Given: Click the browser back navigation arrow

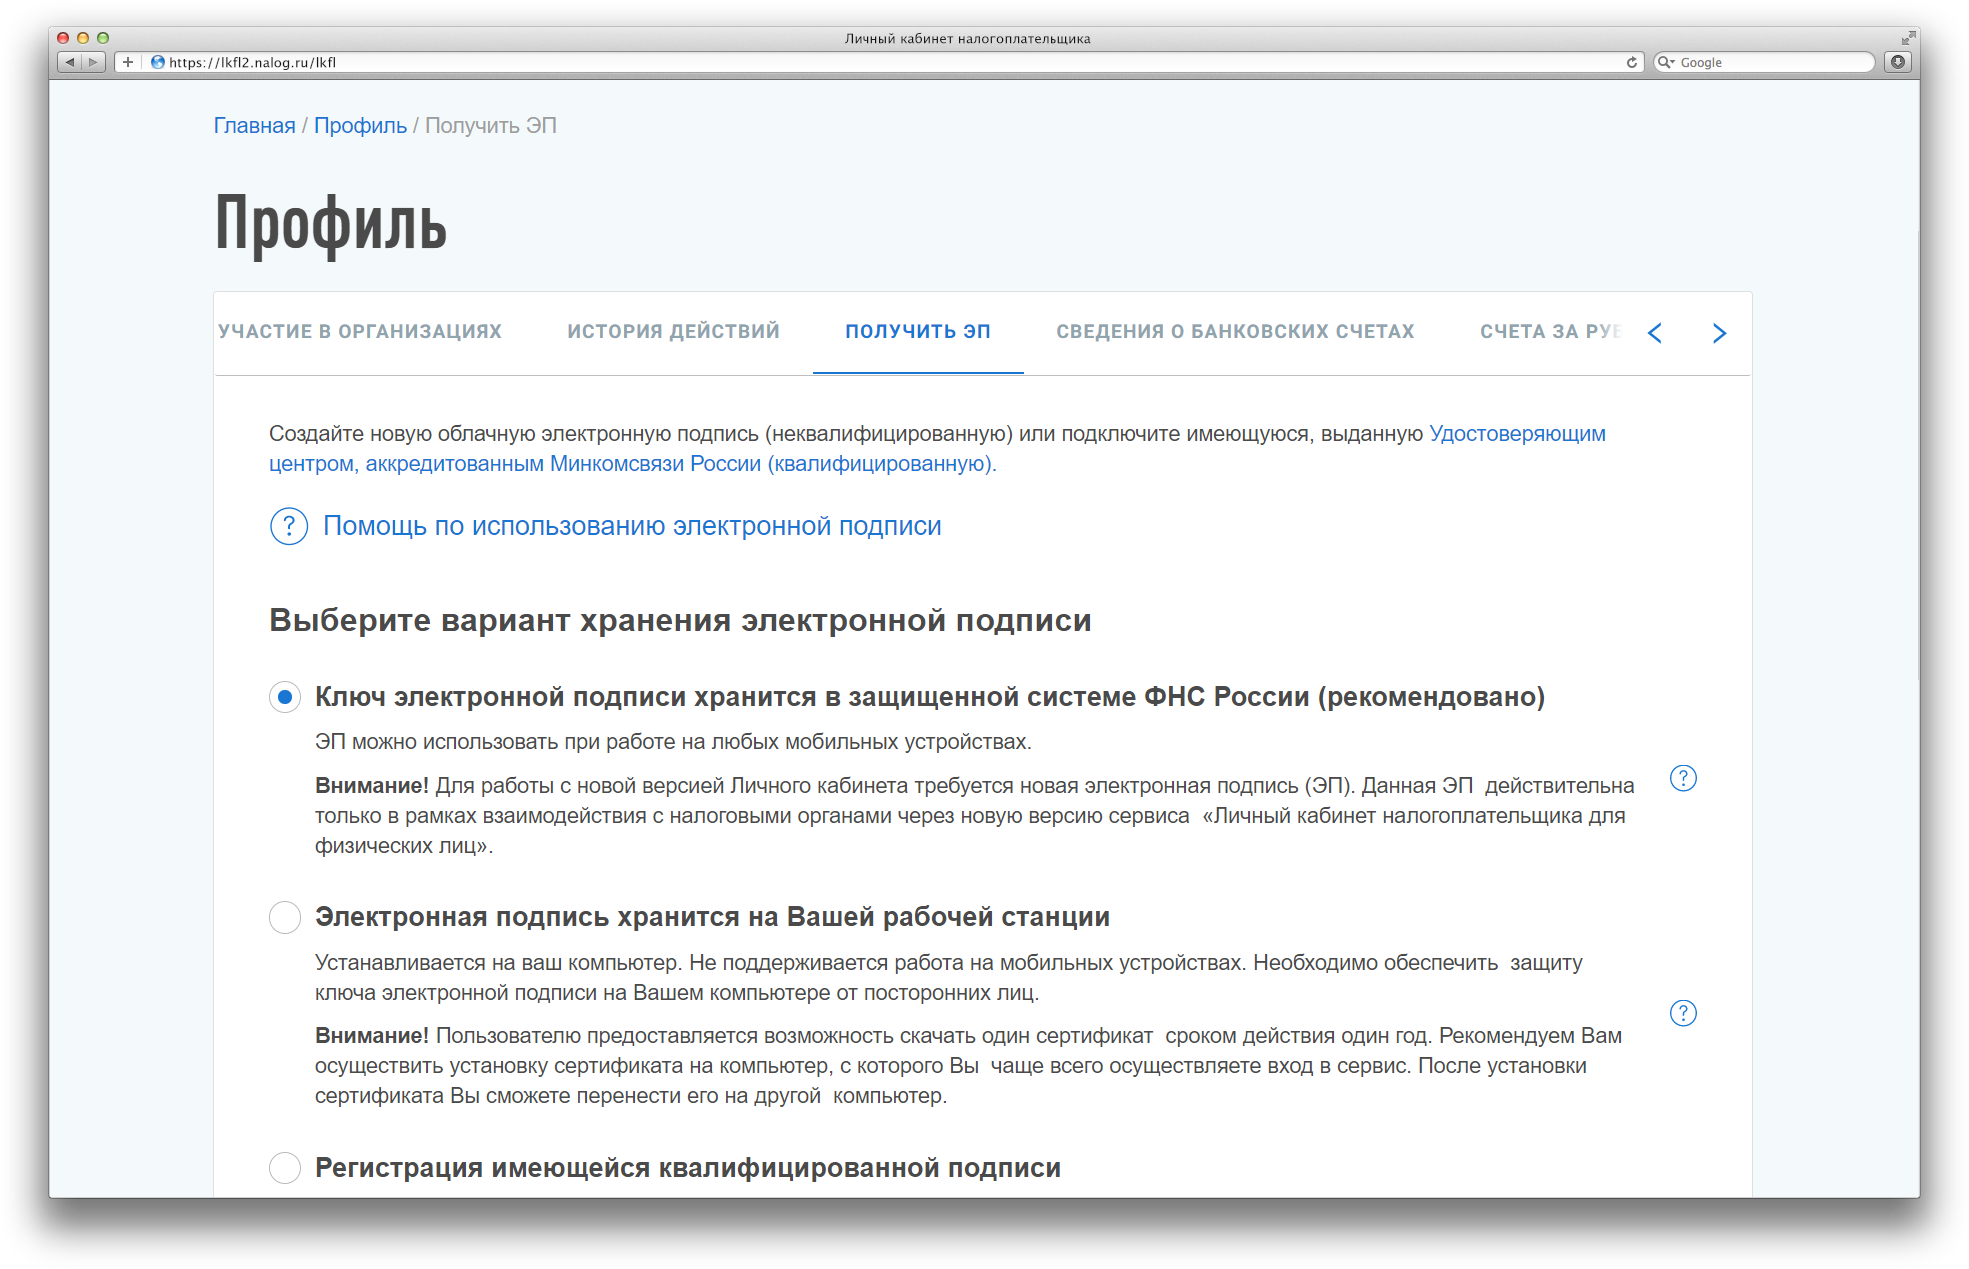Looking at the screenshot, I should (x=70, y=62).
